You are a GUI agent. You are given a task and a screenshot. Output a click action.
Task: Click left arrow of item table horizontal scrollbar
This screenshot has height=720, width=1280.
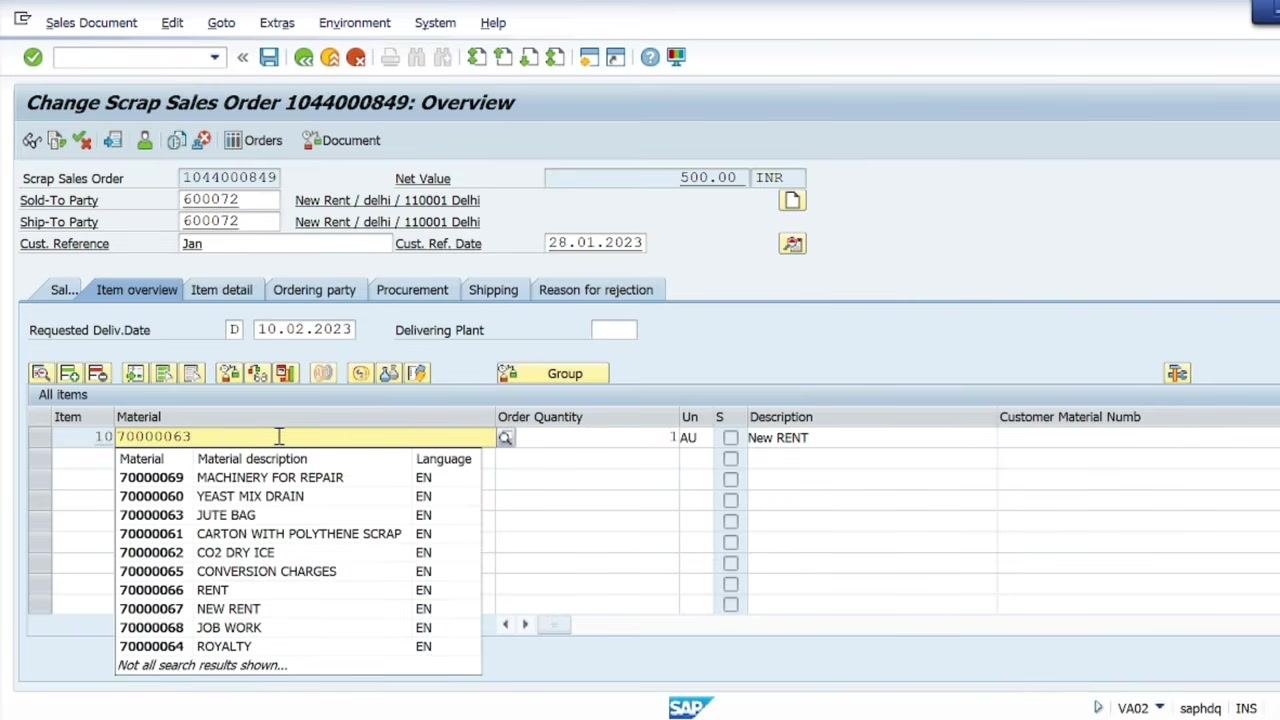[x=505, y=624]
